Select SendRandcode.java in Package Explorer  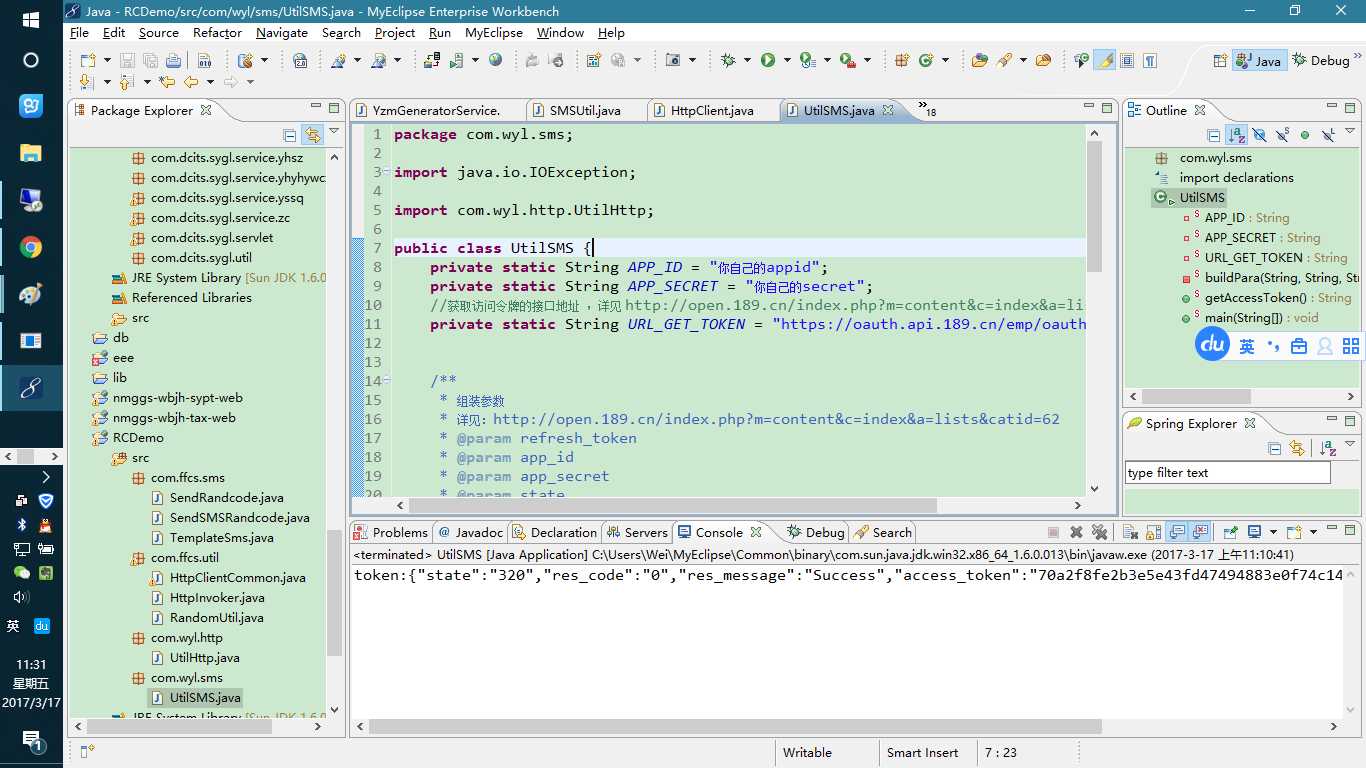click(x=226, y=498)
